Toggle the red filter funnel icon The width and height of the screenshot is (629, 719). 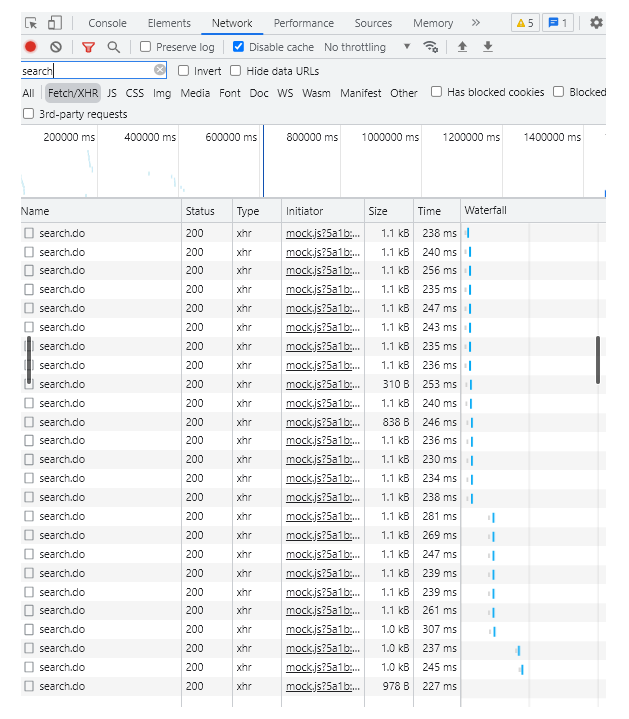[x=89, y=47]
